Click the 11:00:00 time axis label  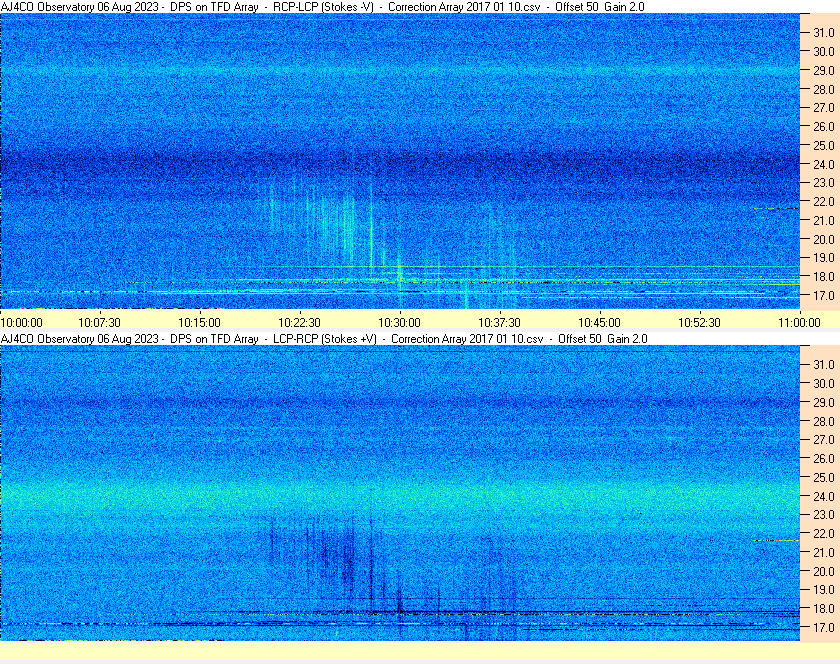(x=799, y=323)
